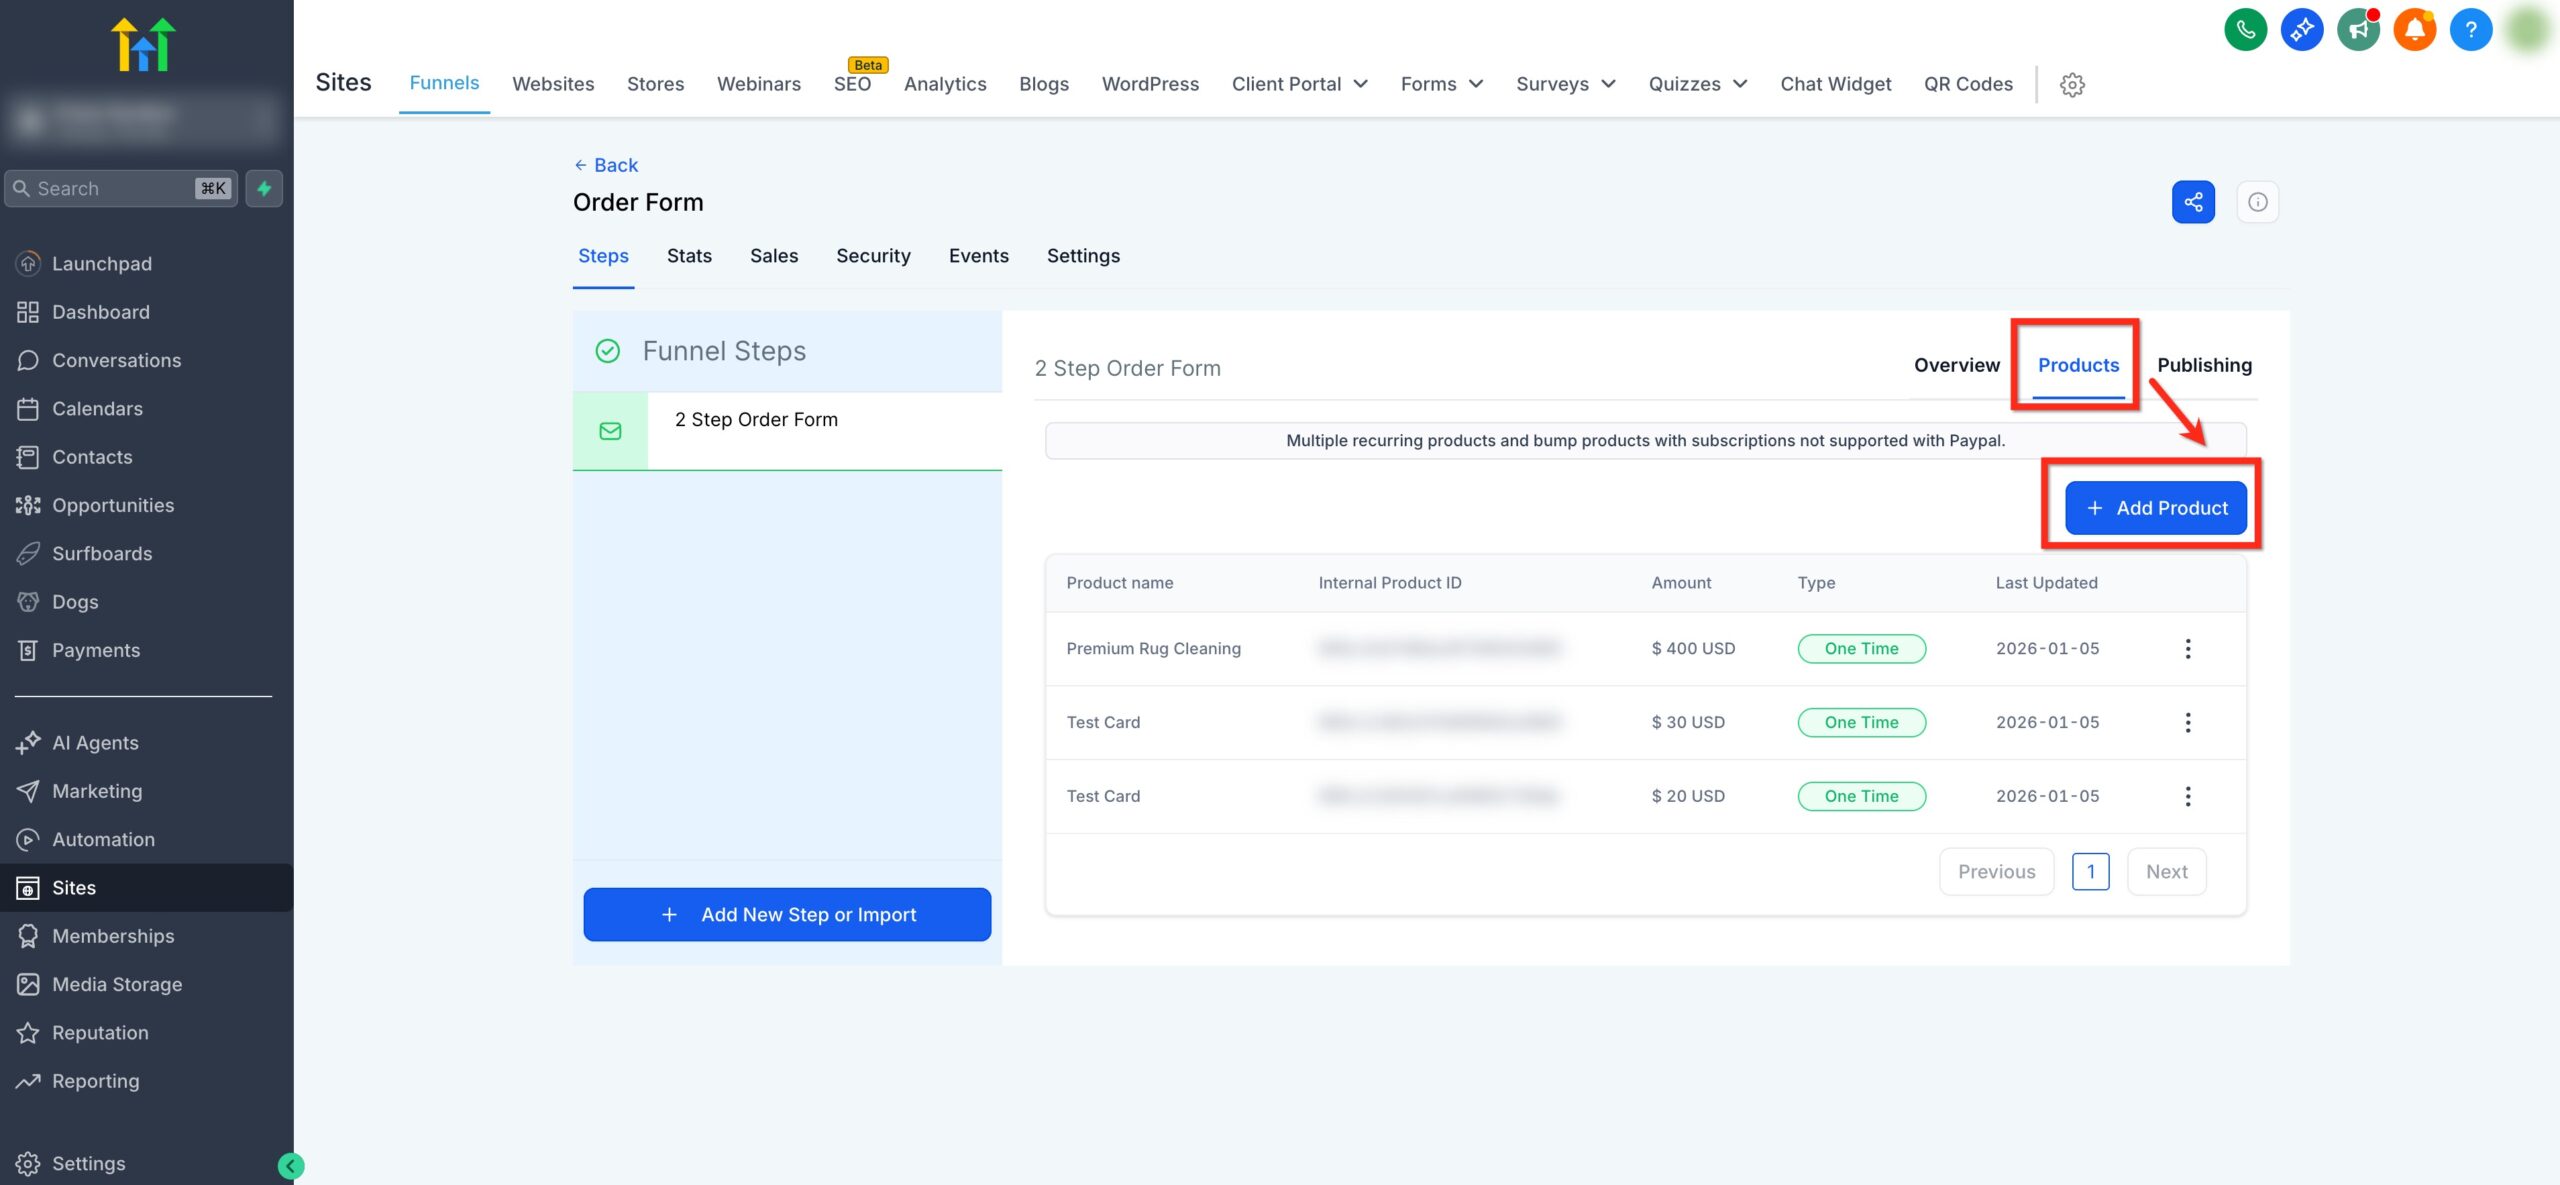Viewport: 2560px width, 1185px height.
Task: Open Conversations in the left sidebar
Action: (x=116, y=360)
